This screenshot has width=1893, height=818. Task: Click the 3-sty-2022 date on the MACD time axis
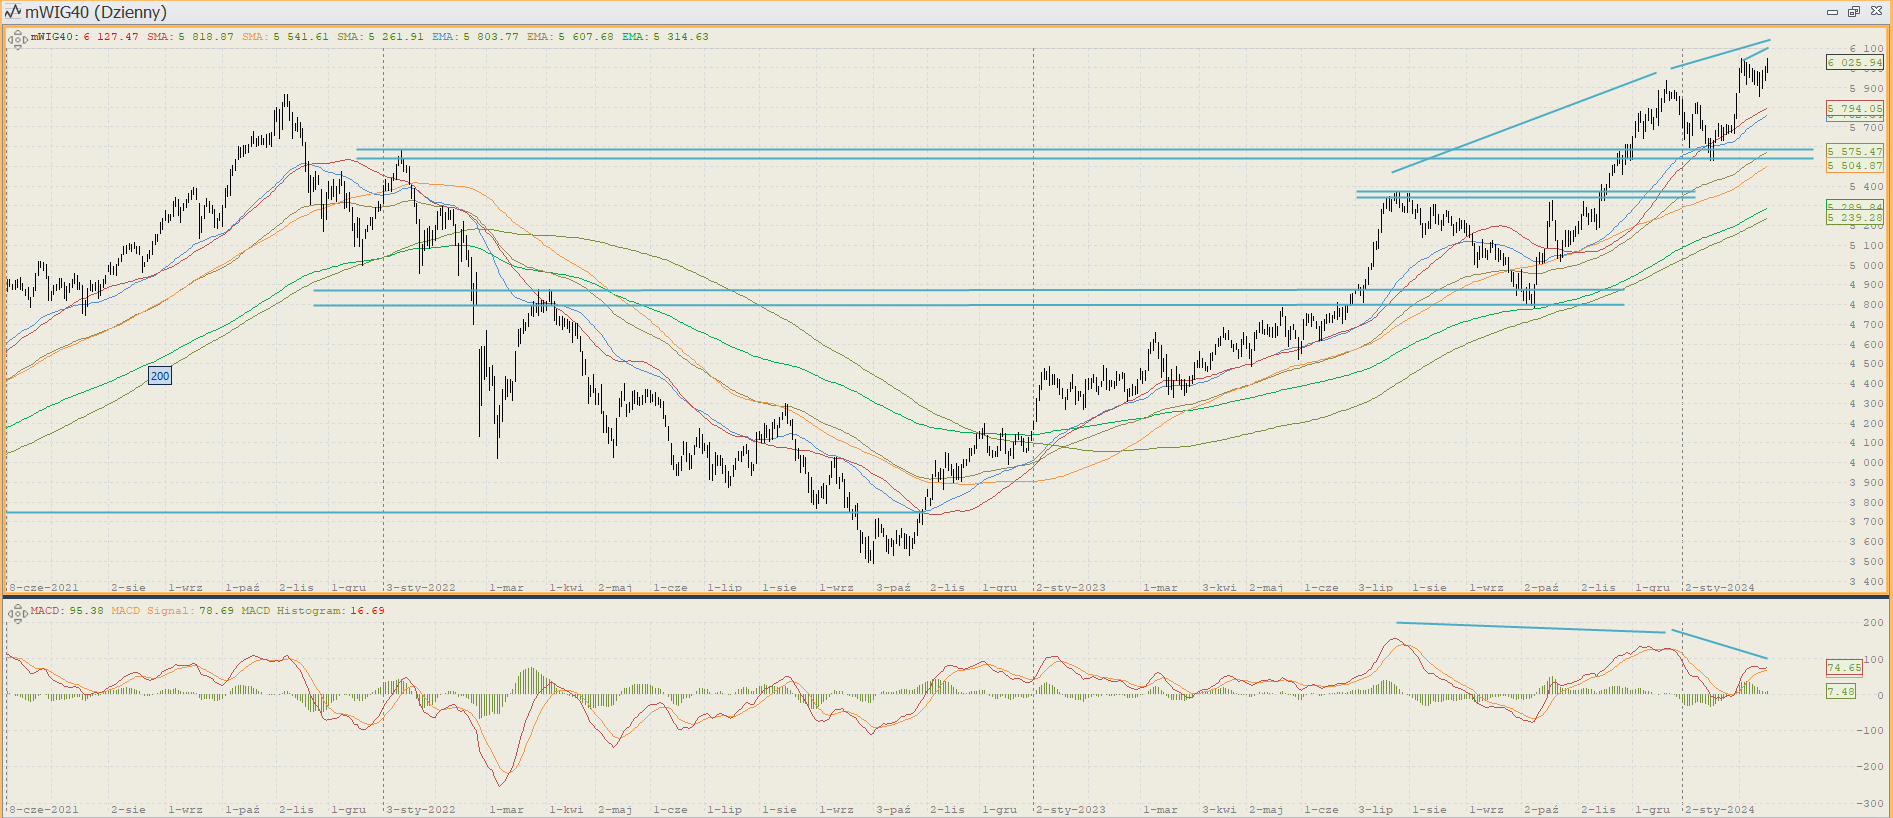click(421, 810)
